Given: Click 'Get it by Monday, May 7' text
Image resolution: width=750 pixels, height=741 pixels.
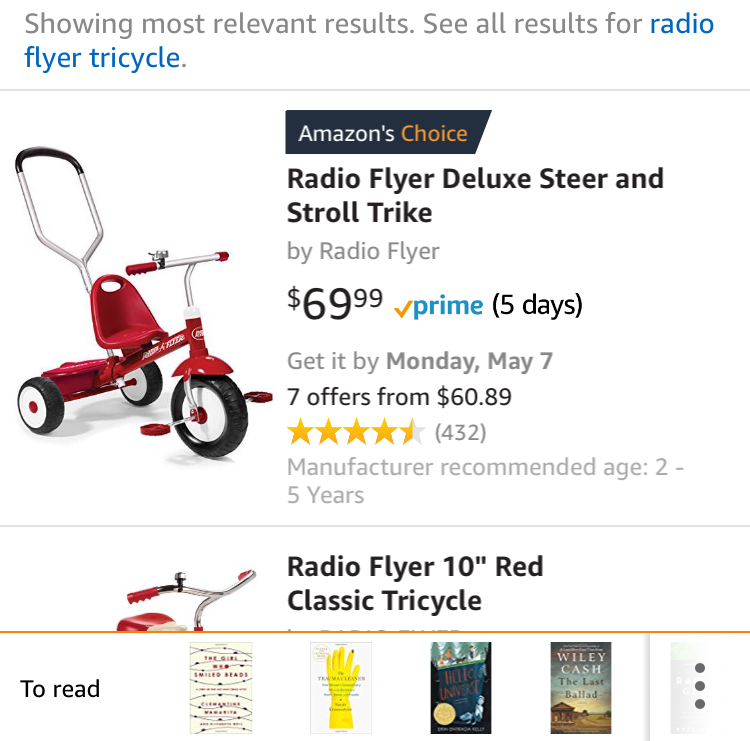Looking at the screenshot, I should point(419,361).
